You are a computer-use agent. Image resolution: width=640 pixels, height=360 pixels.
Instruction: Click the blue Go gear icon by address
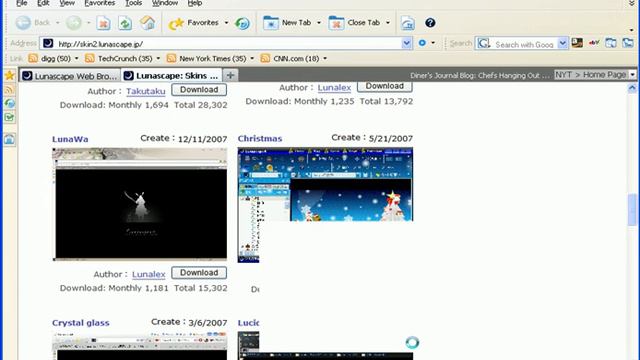pos(422,42)
